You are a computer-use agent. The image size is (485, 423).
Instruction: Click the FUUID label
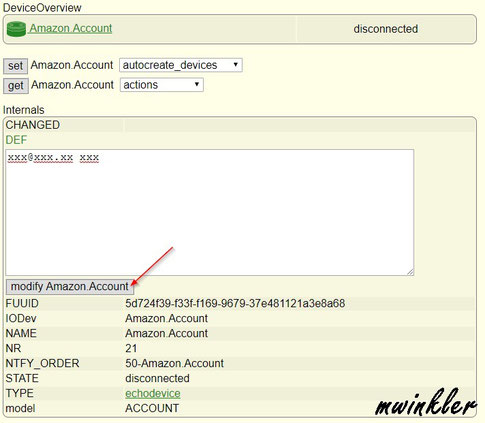[x=22, y=303]
